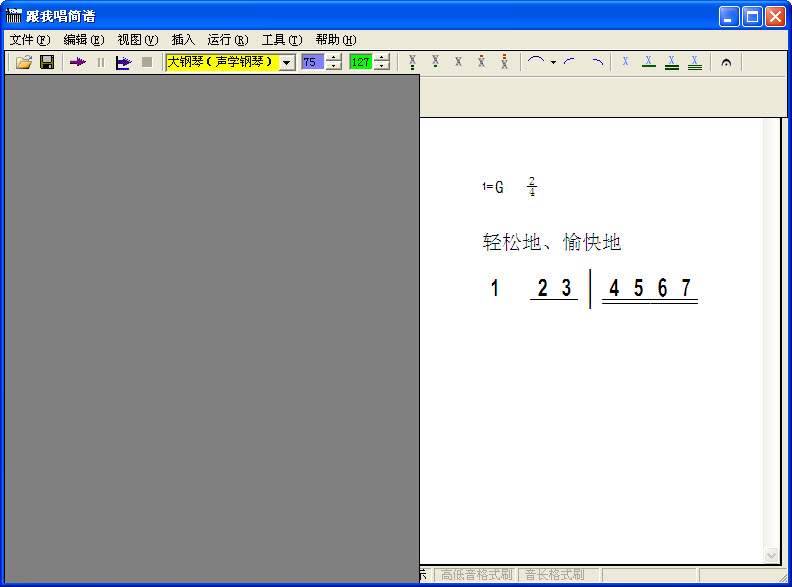Click the 高低音格式刷 status bar panel
Viewport: 792px width, 587px height.
[476, 574]
